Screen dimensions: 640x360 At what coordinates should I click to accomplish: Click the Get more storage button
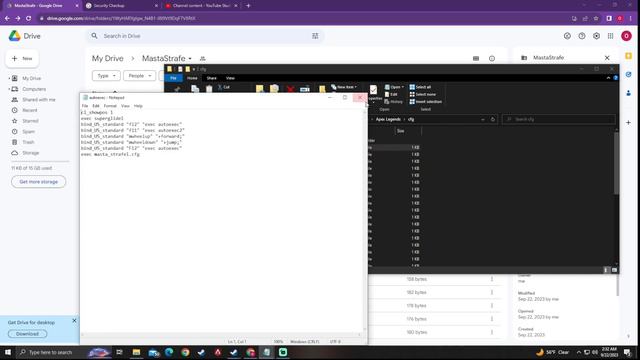tap(38, 182)
